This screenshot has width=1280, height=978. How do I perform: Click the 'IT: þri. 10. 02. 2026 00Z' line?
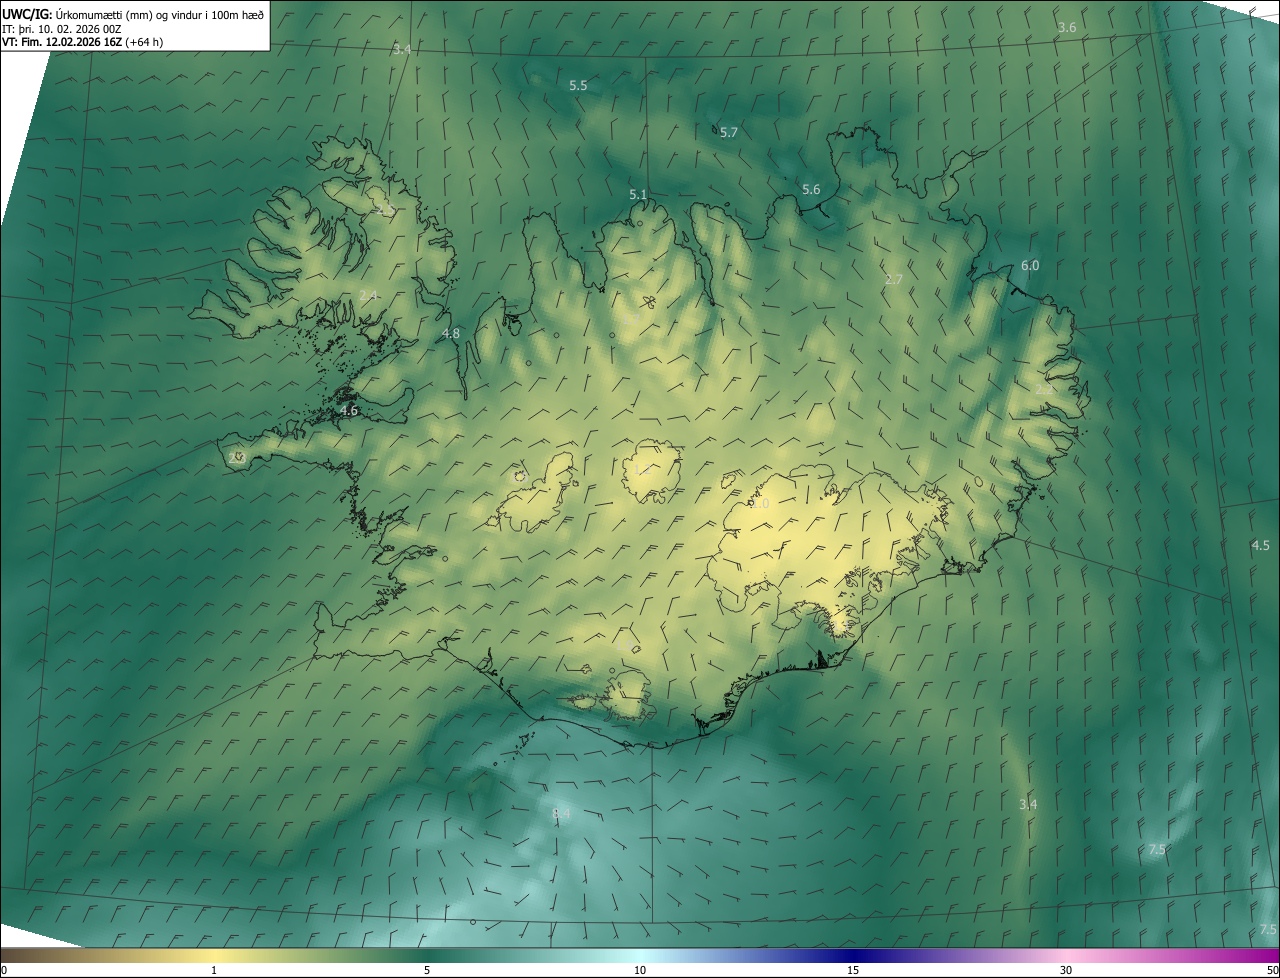(x=62, y=29)
